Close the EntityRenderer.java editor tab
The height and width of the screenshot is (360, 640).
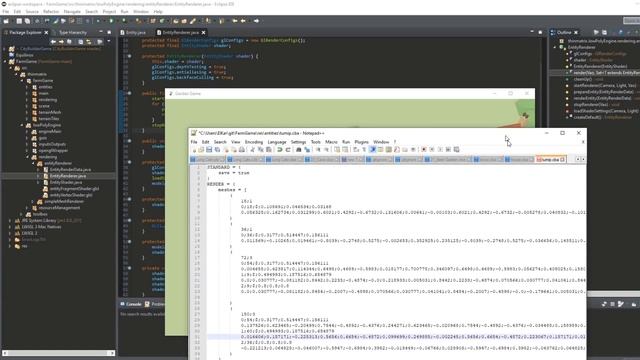(x=203, y=32)
